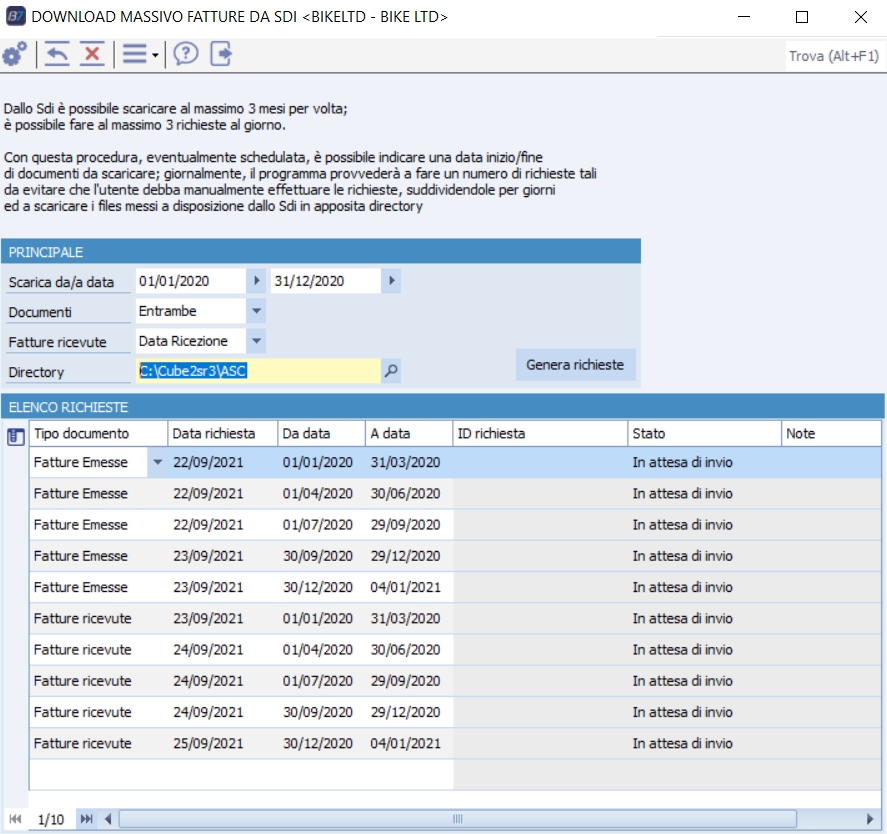Click the undo arrow toolbar icon
Screen dimensions: 887x834
[57, 54]
